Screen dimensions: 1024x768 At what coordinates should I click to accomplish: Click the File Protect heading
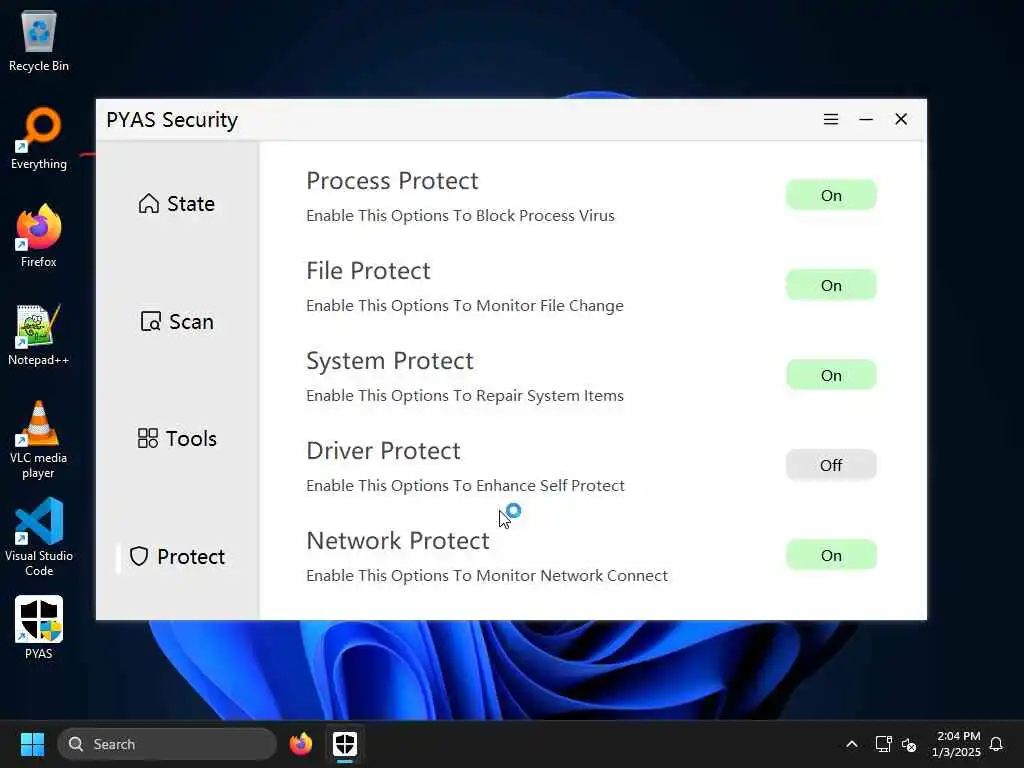368,271
